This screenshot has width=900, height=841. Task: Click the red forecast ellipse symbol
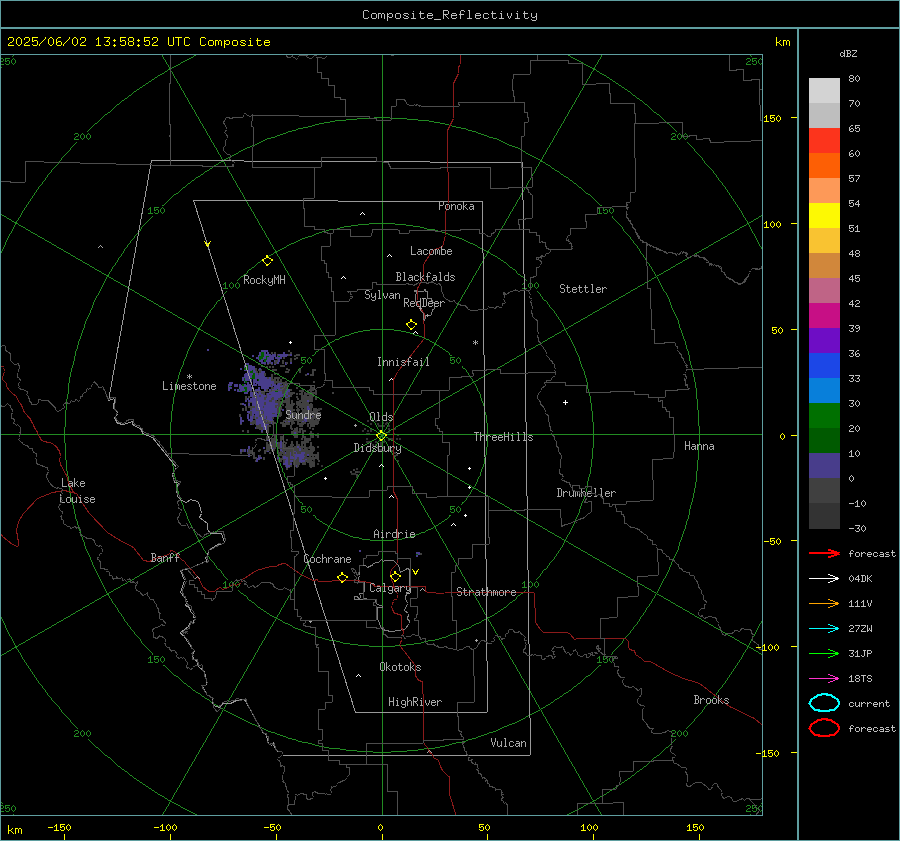(x=824, y=728)
